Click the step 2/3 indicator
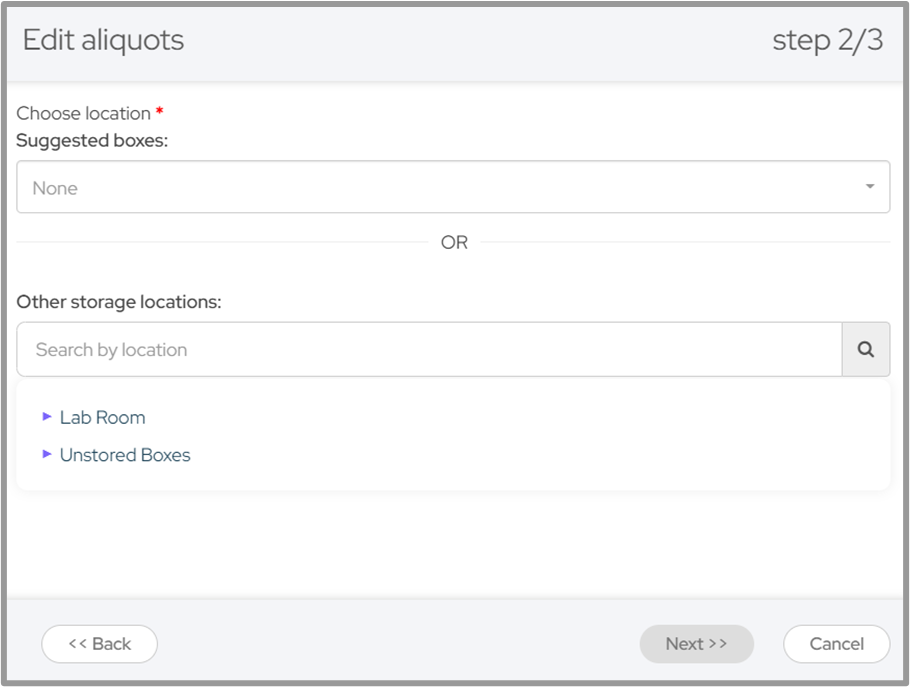The width and height of the screenshot is (910, 687). (x=827, y=40)
